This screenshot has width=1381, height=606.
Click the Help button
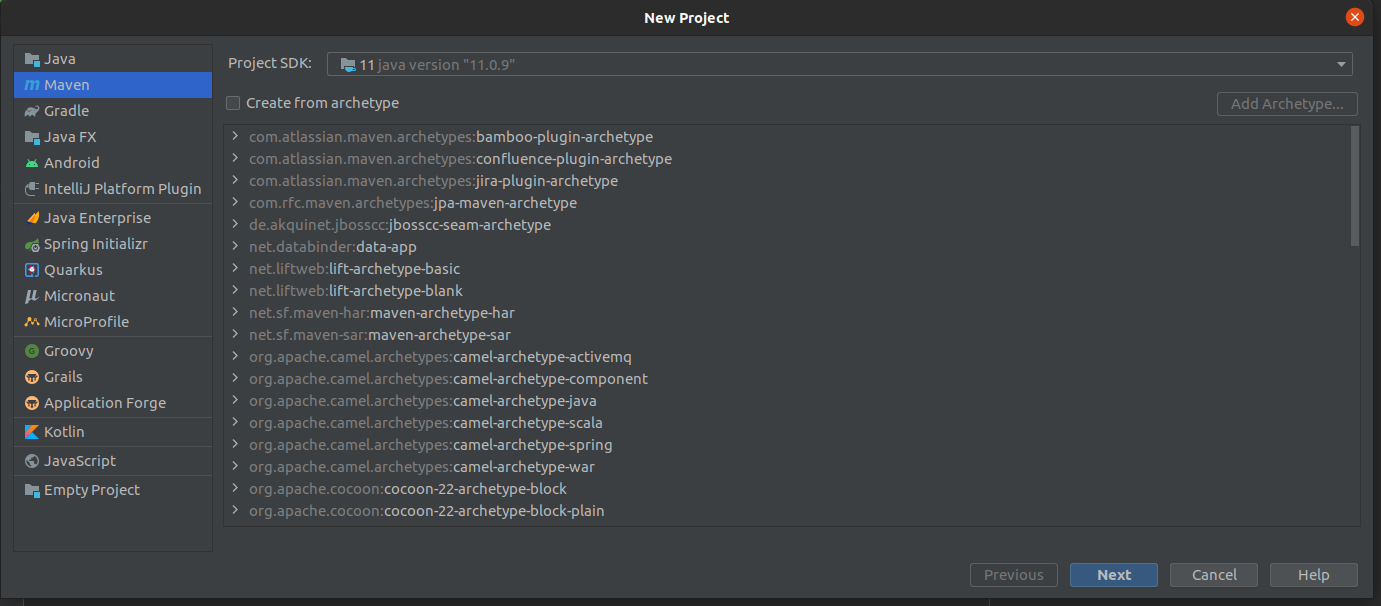[1314, 575]
